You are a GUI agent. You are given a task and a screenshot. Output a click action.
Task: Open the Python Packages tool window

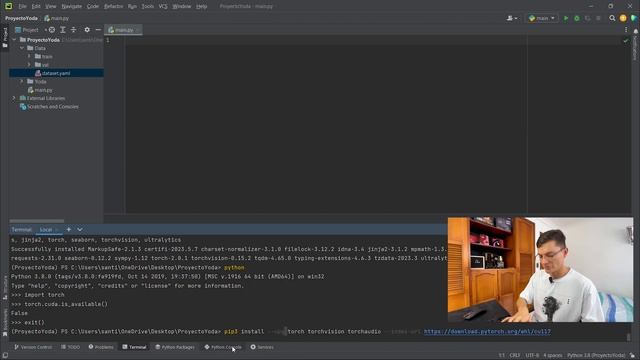click(175, 347)
